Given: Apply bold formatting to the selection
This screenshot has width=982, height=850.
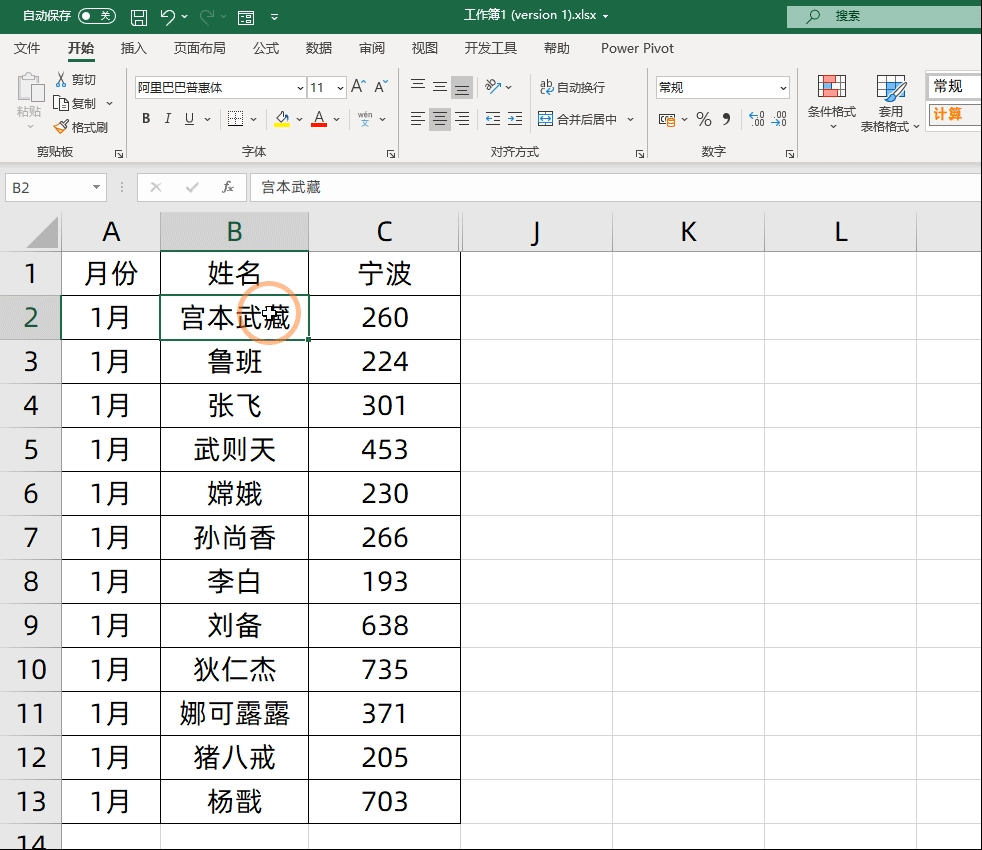Looking at the screenshot, I should click(146, 118).
